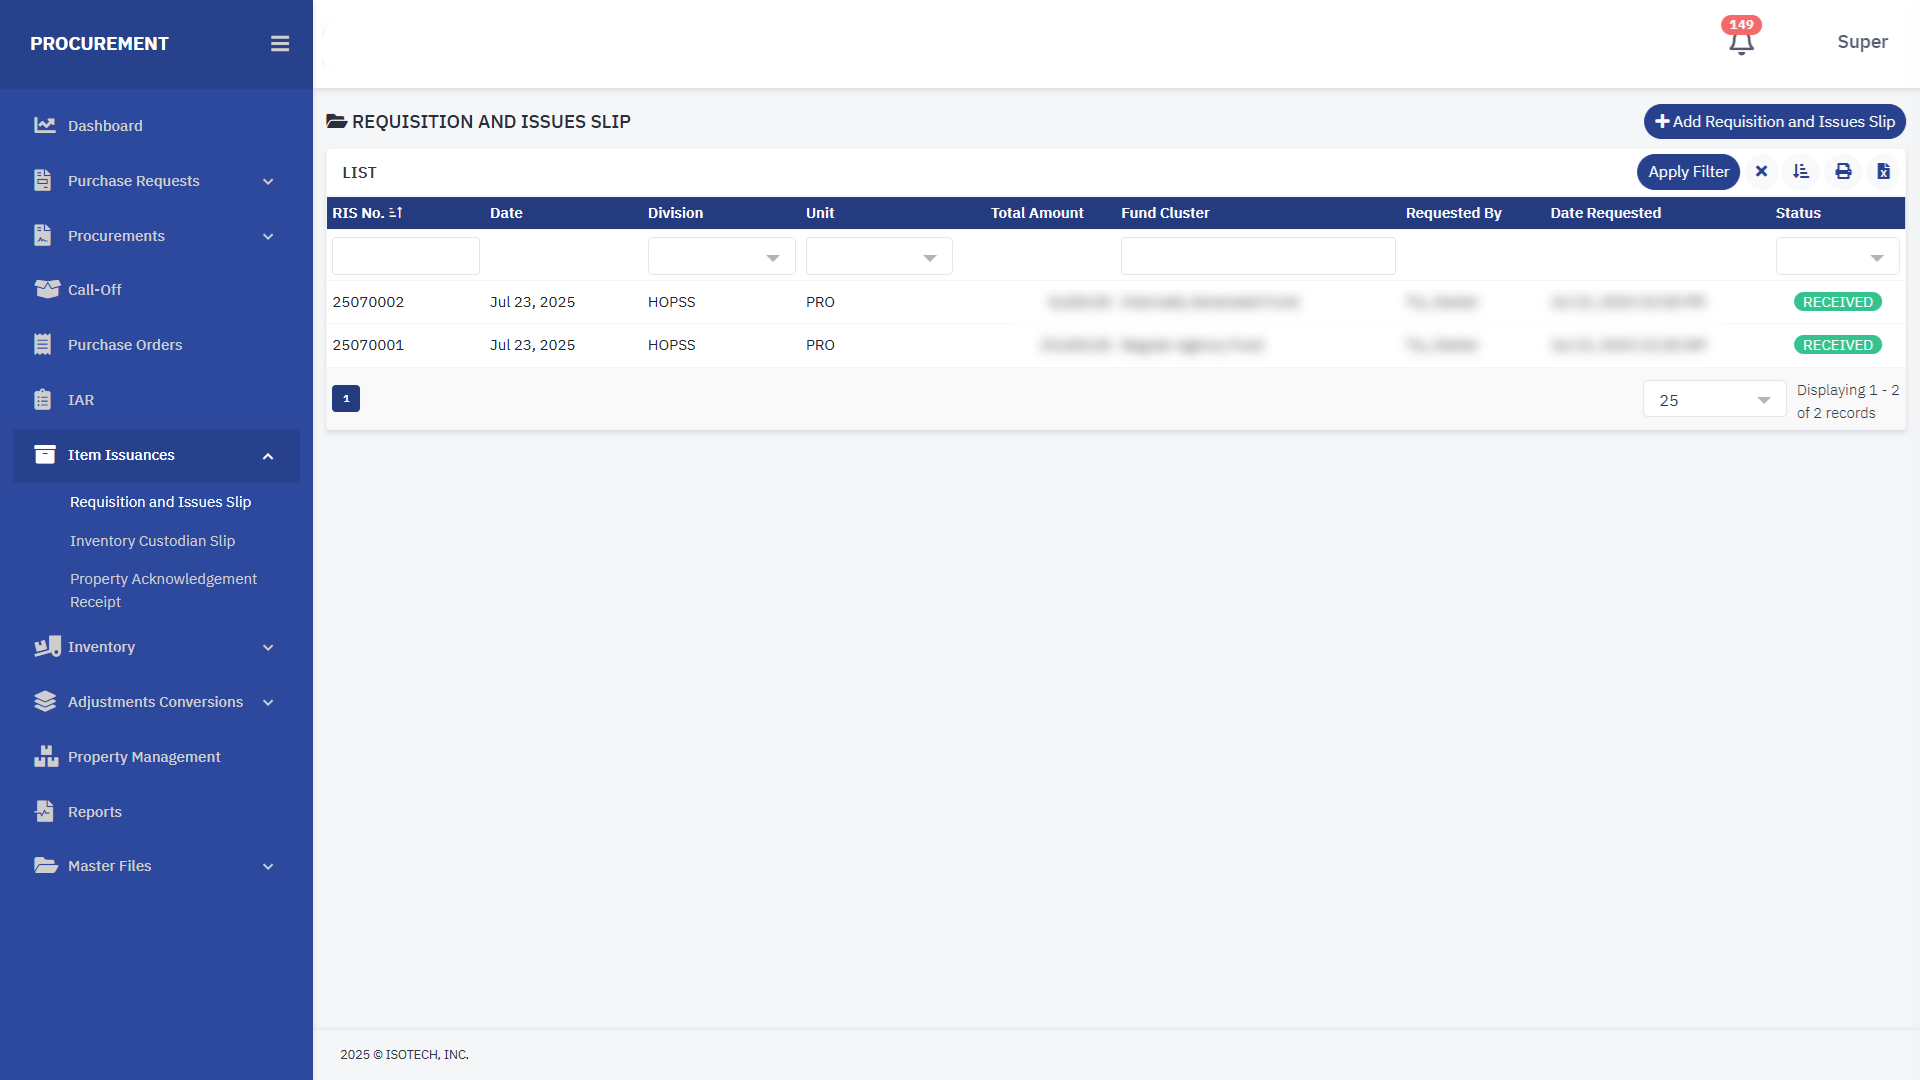Clear the filter with X icon
1920x1080 pixels.
[1762, 172]
